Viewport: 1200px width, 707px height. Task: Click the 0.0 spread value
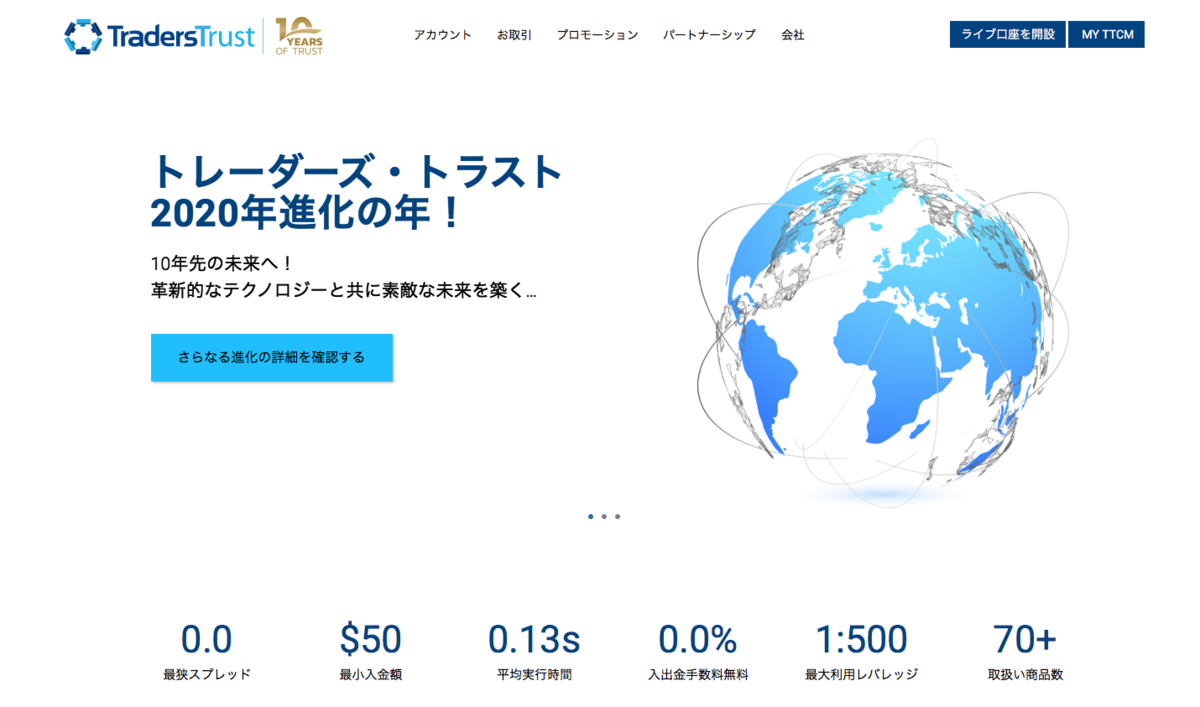click(x=206, y=639)
